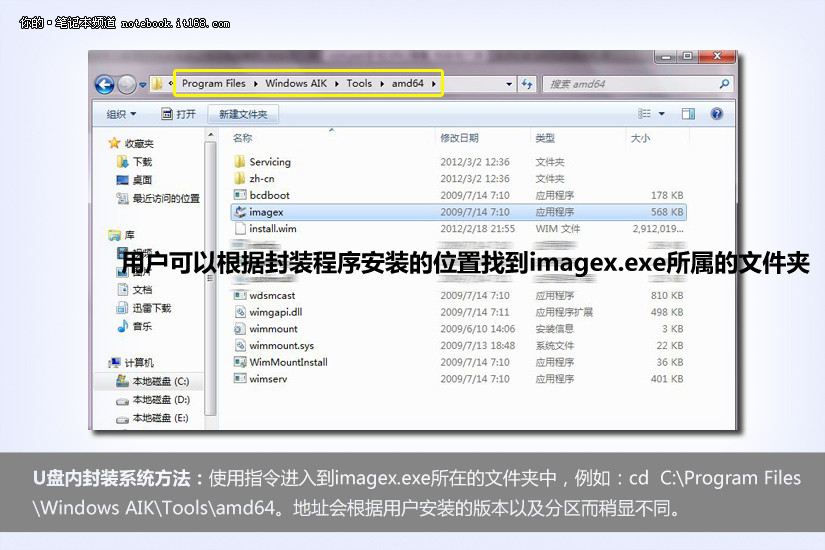Open recent pages dropdown beside Forward arrow

pyautogui.click(x=143, y=85)
